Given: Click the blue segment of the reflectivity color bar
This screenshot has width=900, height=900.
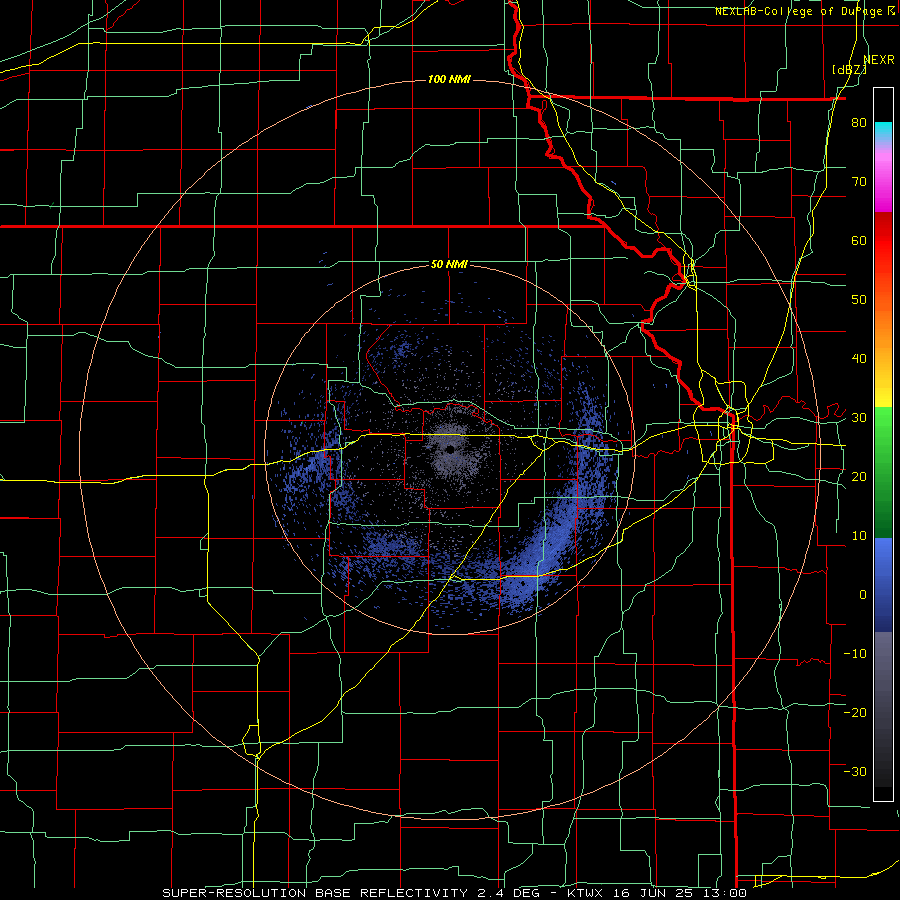Looking at the screenshot, I should pos(883,584).
